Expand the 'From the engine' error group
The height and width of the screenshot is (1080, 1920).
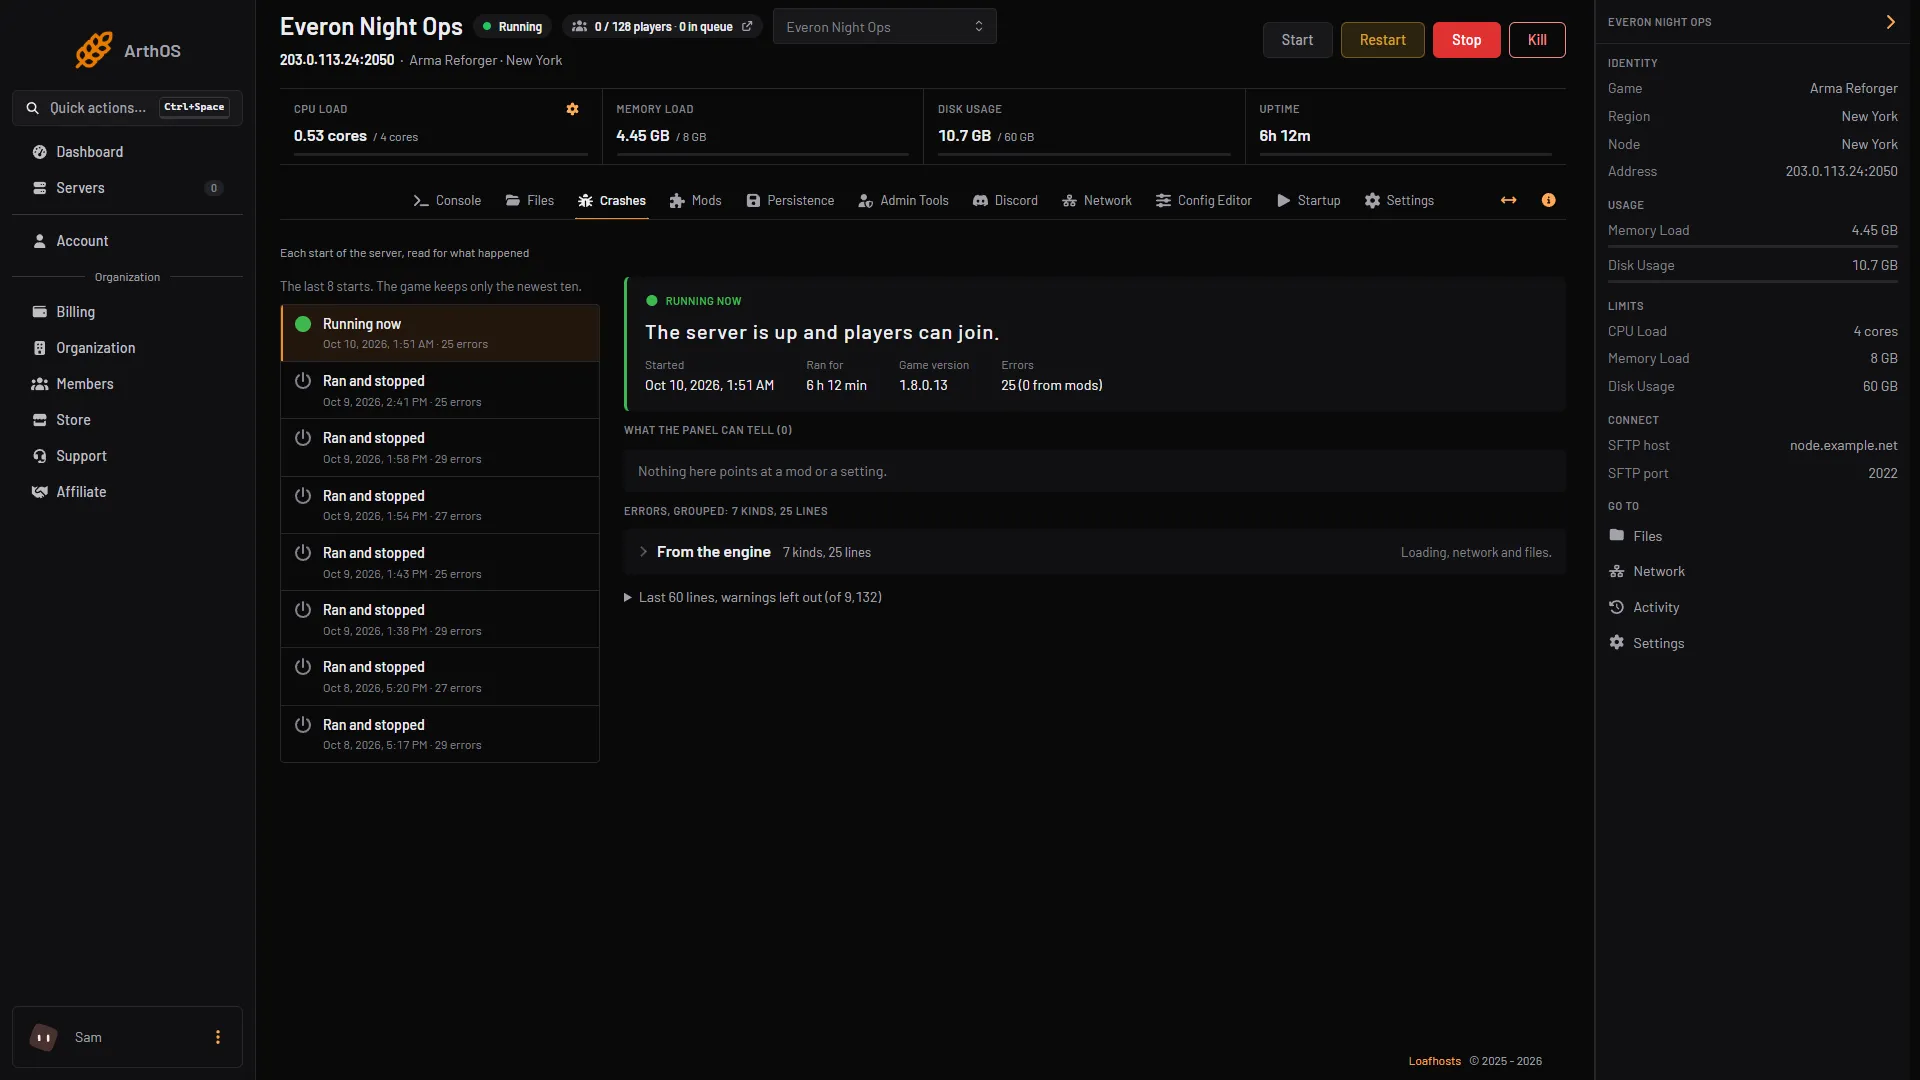1094,552
